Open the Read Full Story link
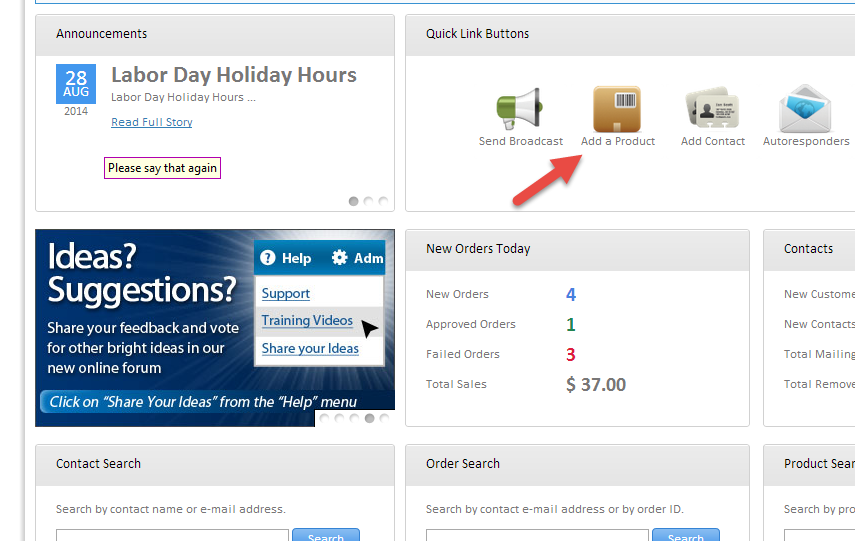 pos(152,122)
